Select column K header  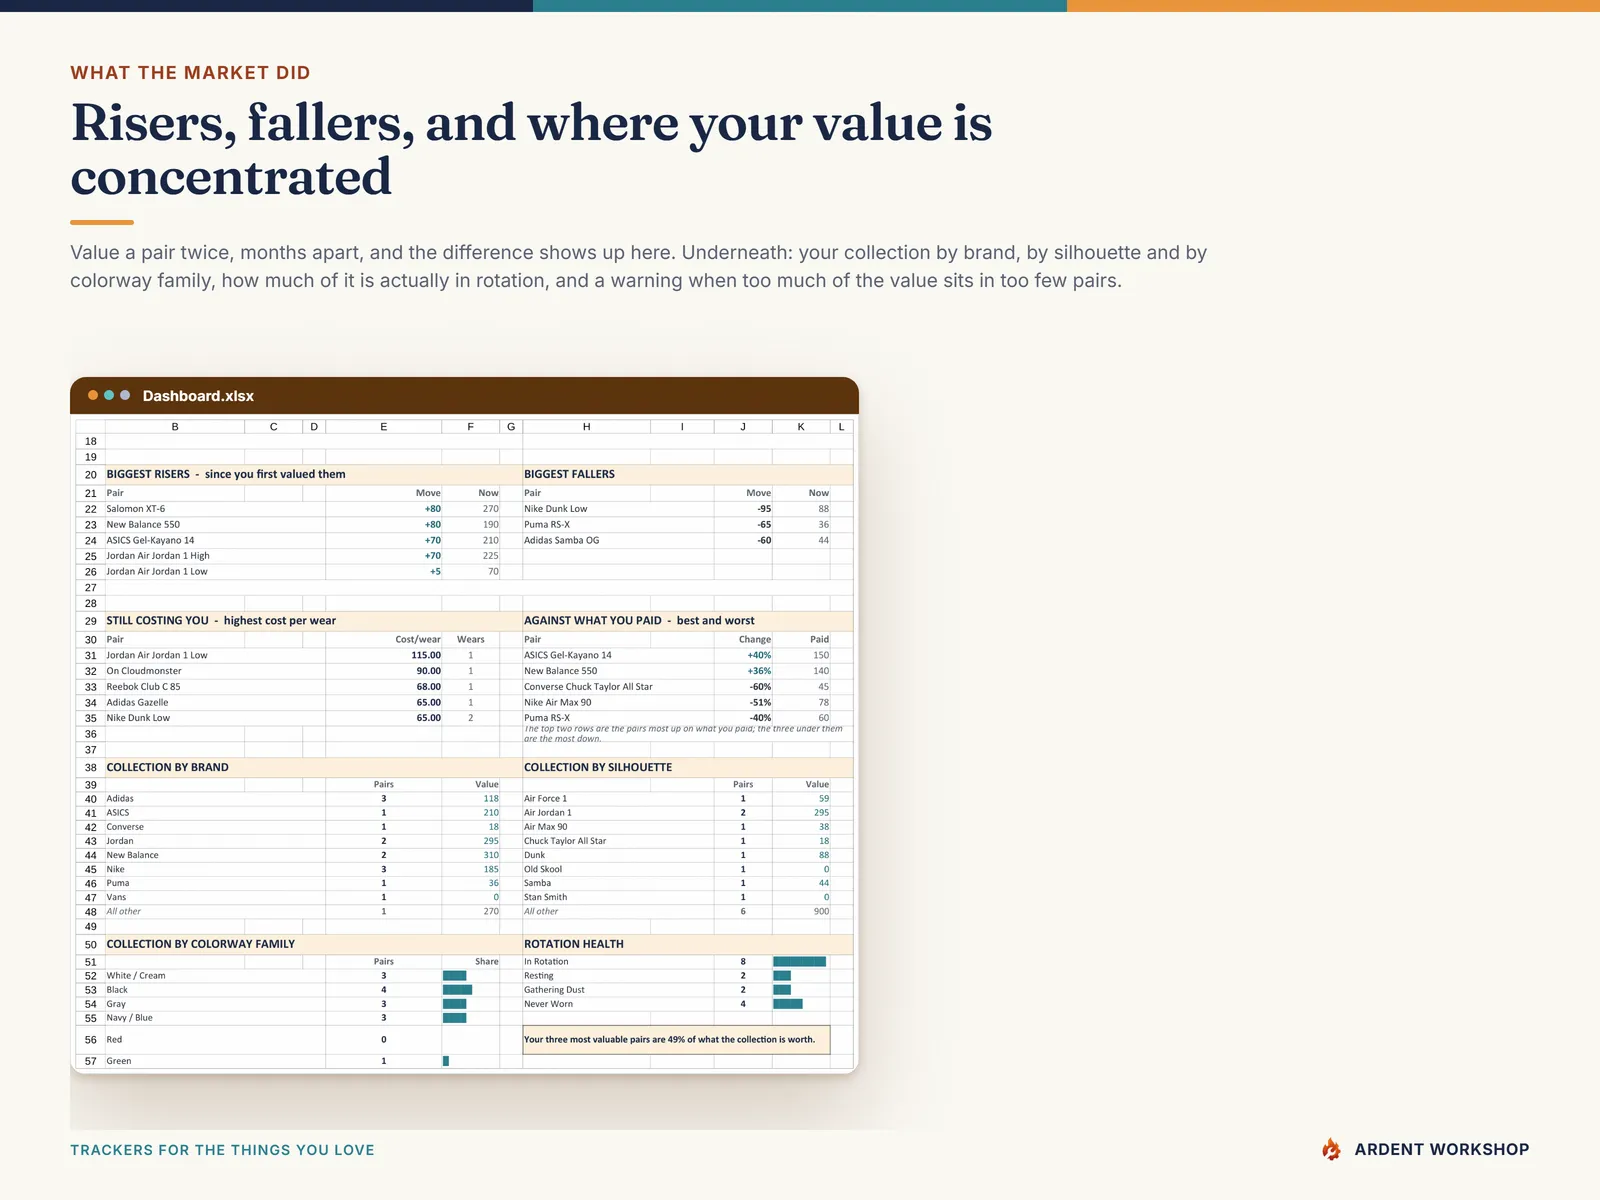coord(801,427)
